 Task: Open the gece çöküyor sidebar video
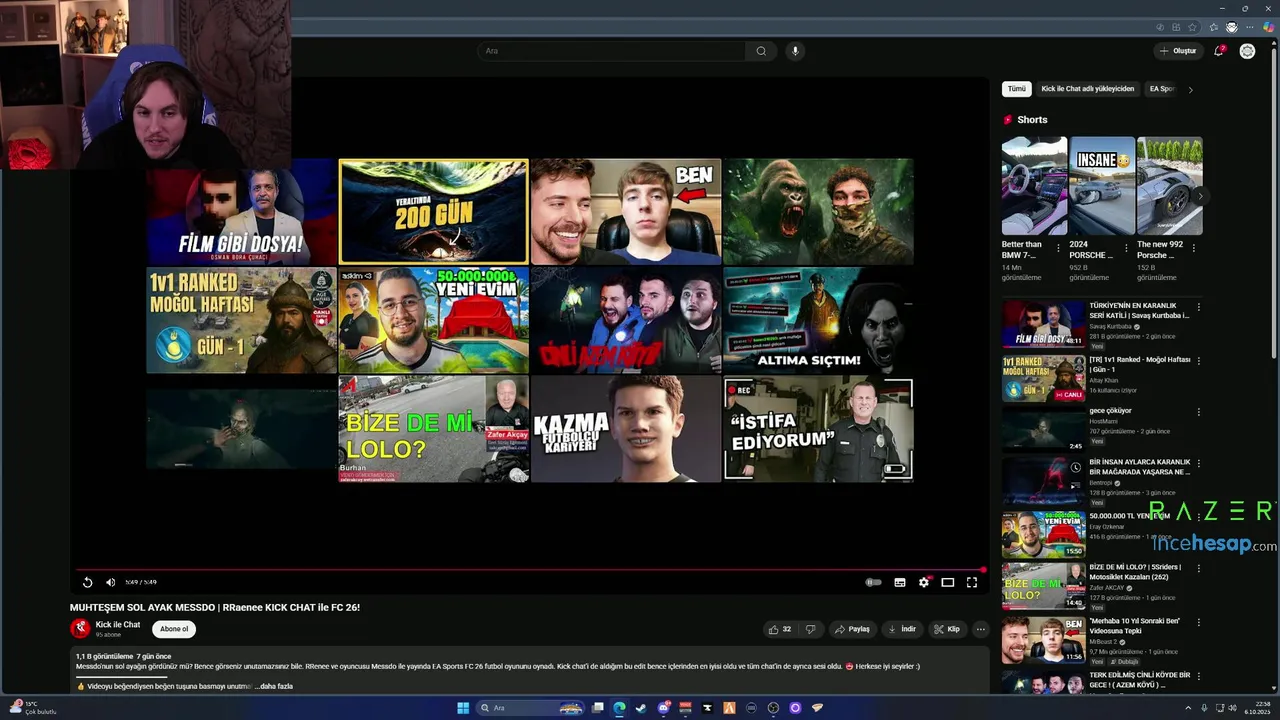tap(1043, 429)
